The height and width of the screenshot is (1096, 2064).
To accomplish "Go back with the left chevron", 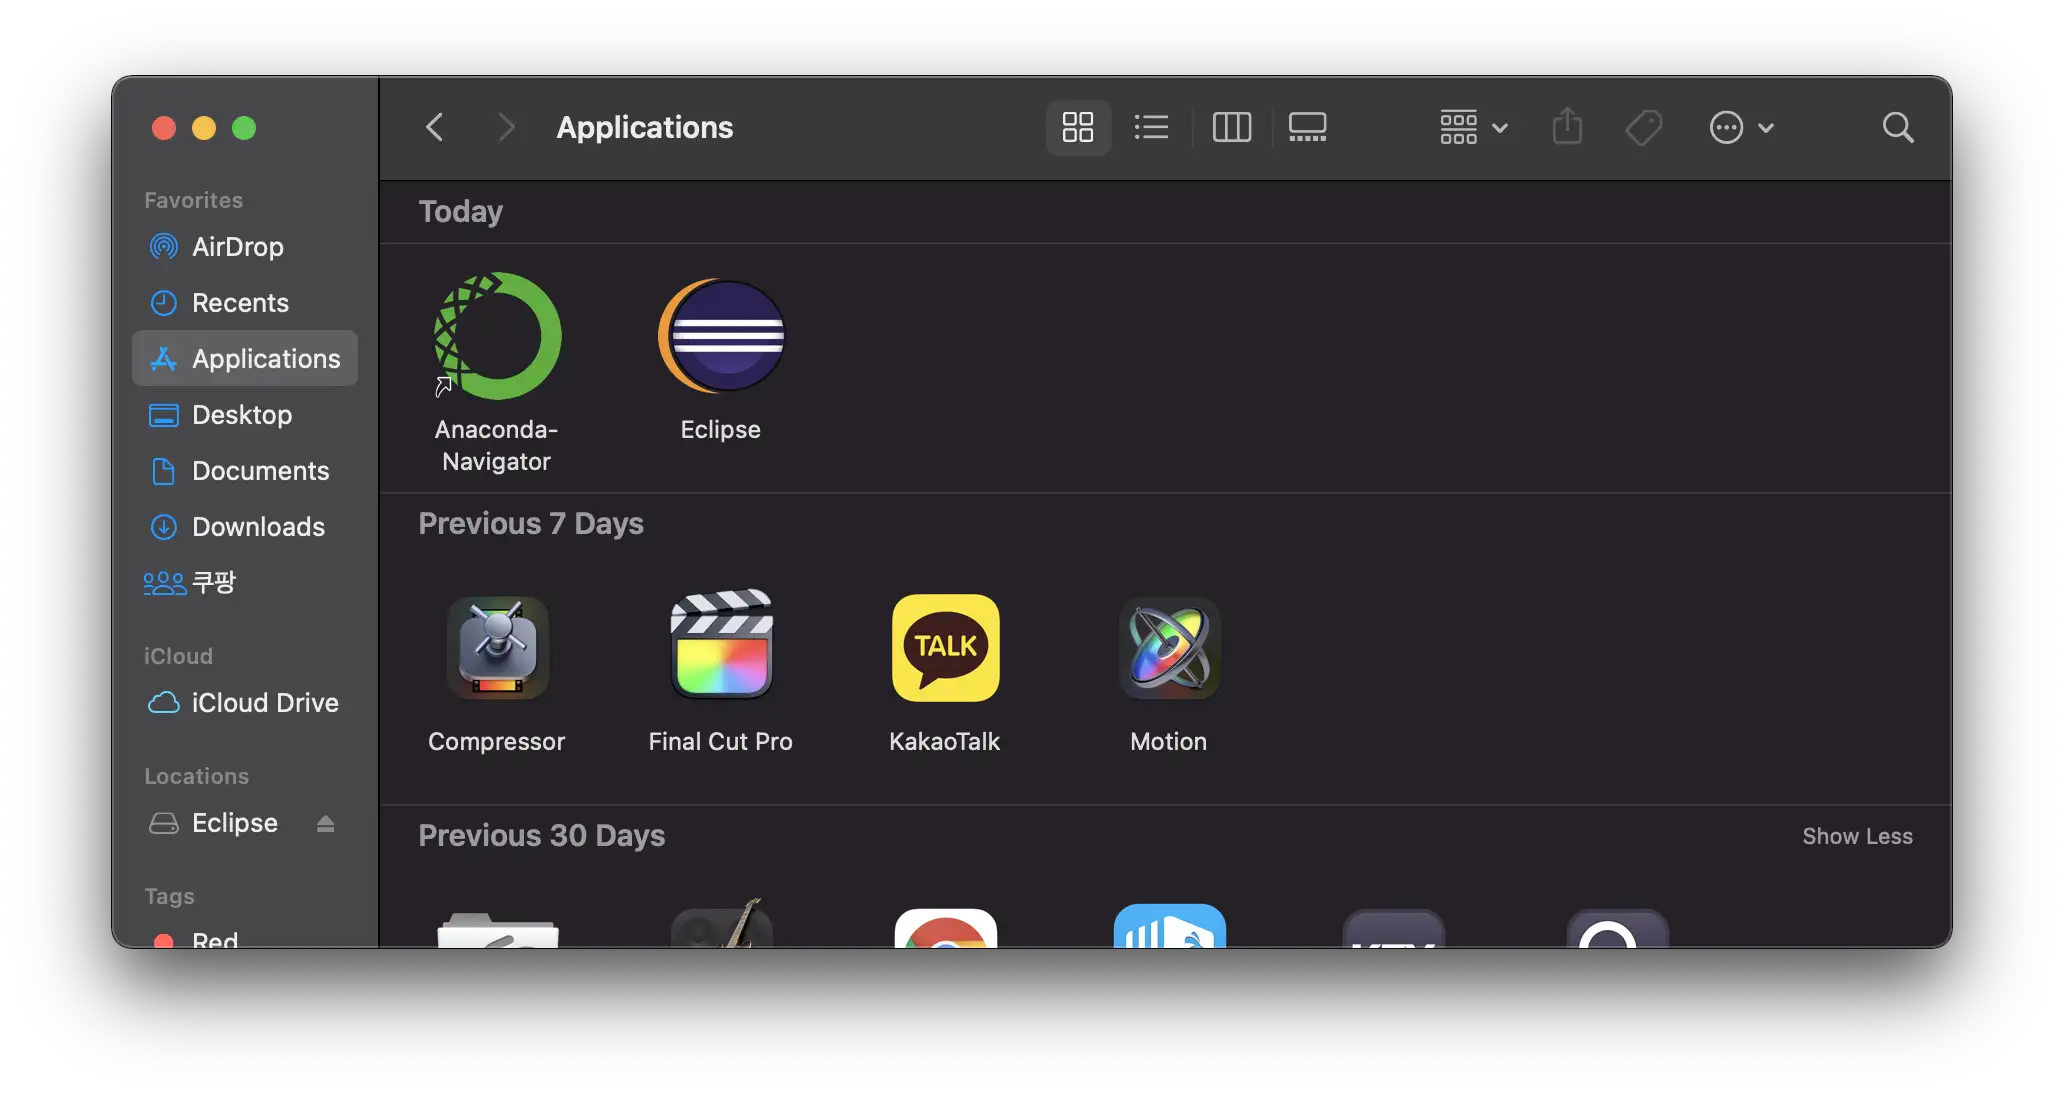I will tap(434, 127).
